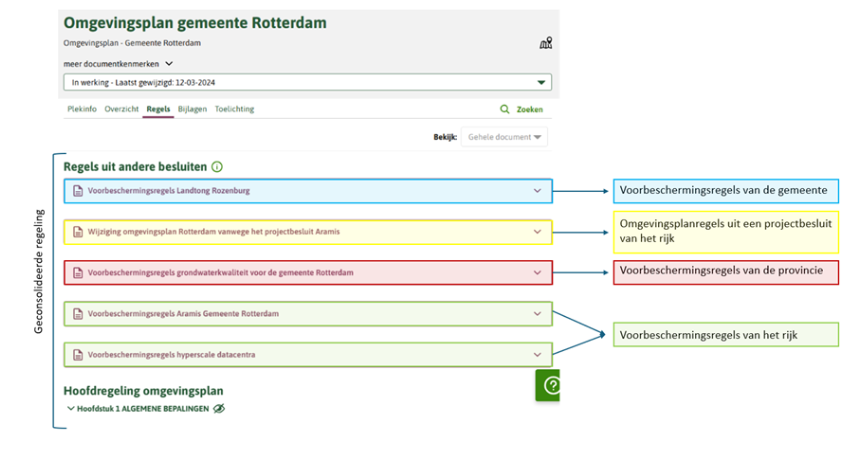Image resolution: width=849 pixels, height=449 pixels.
Task: Toggle visibility eye icon for Hoofdstuk 1
Action: 219,409
